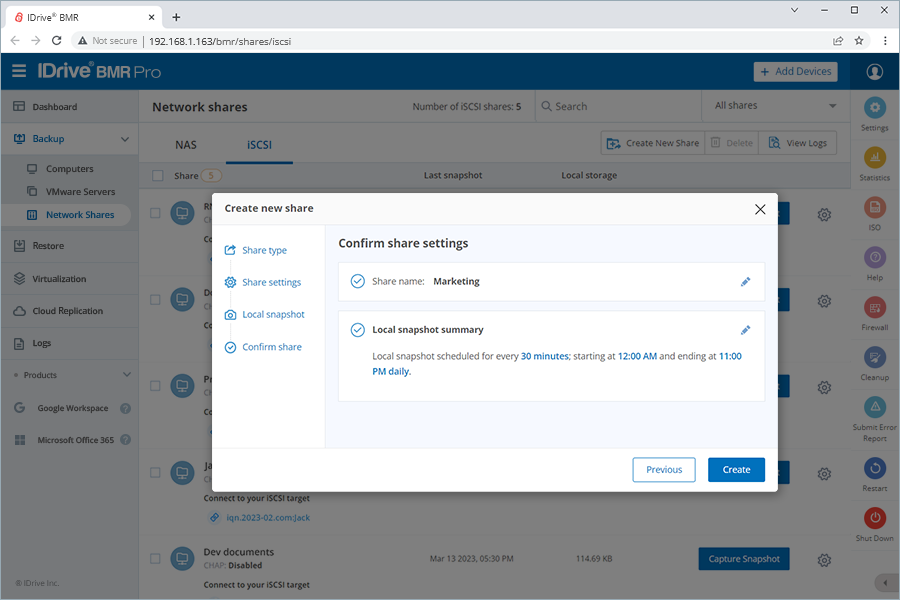Screen dimensions: 900x600
Task: Check the Share column header checkbox
Action: coord(157,174)
